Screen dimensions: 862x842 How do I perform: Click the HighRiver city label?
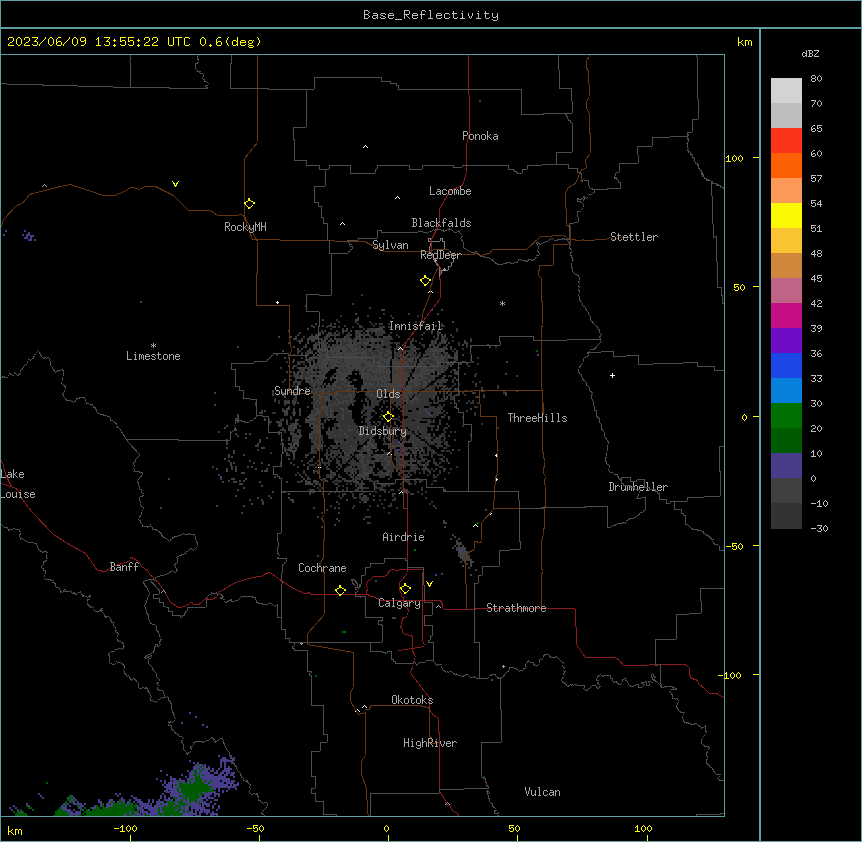[430, 743]
